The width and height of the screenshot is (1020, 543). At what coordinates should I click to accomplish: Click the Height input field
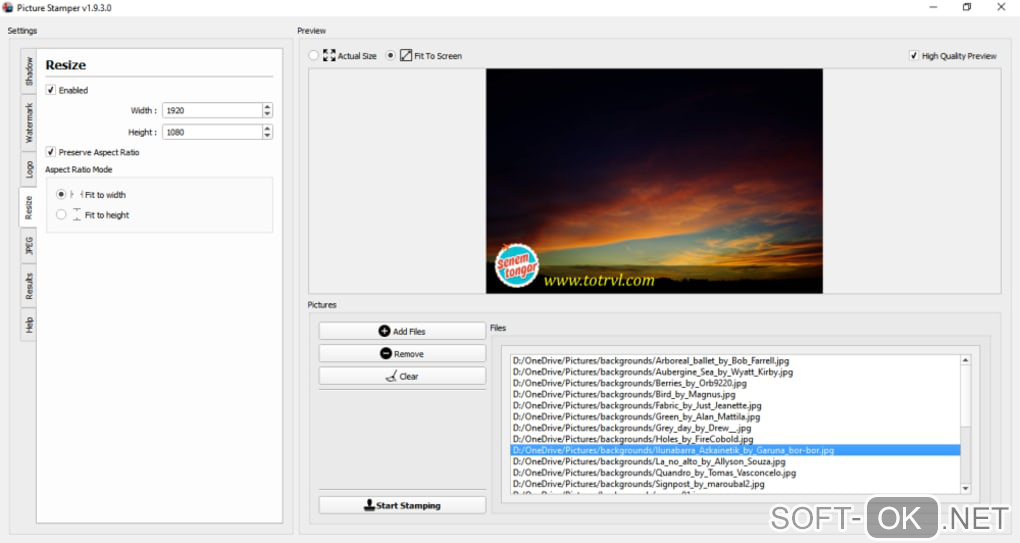(x=212, y=131)
